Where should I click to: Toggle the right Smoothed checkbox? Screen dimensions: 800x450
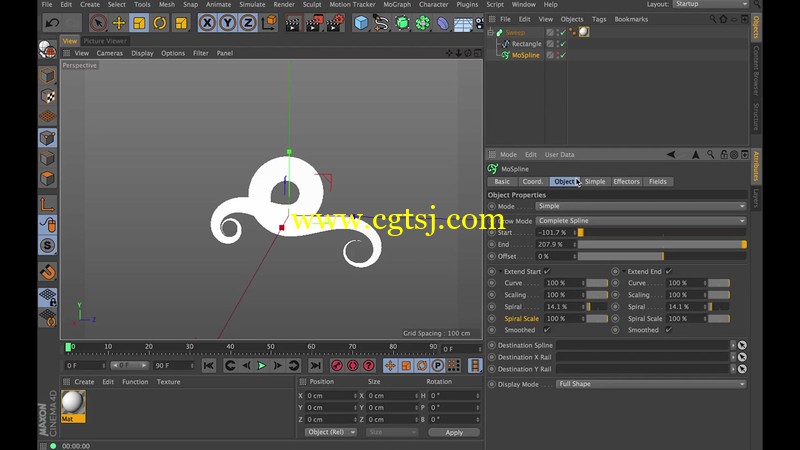coord(668,330)
